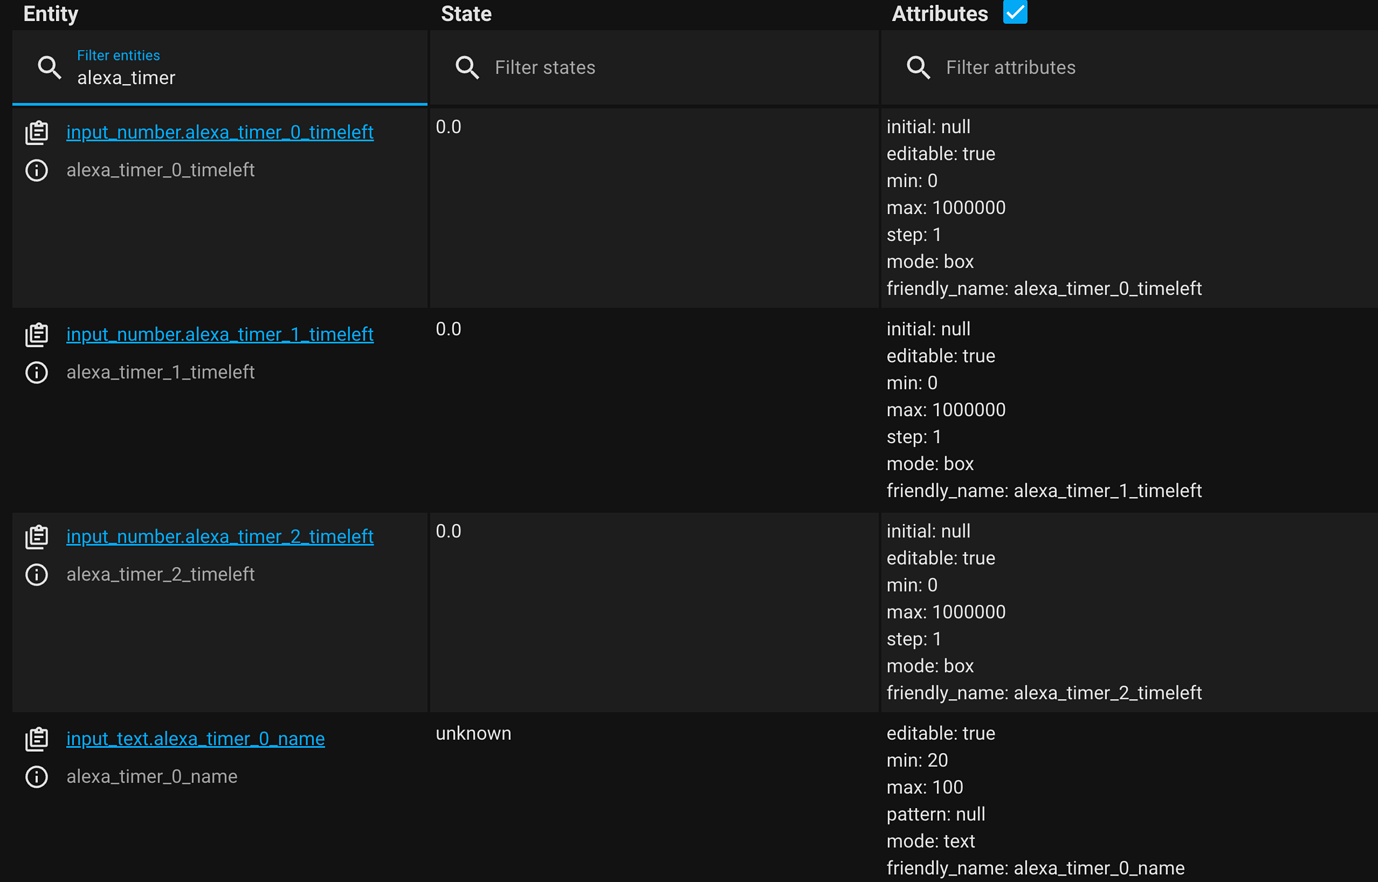This screenshot has height=882, width=1378.
Task: Select the unknown state of alexa_timer_0_name
Action: (473, 733)
